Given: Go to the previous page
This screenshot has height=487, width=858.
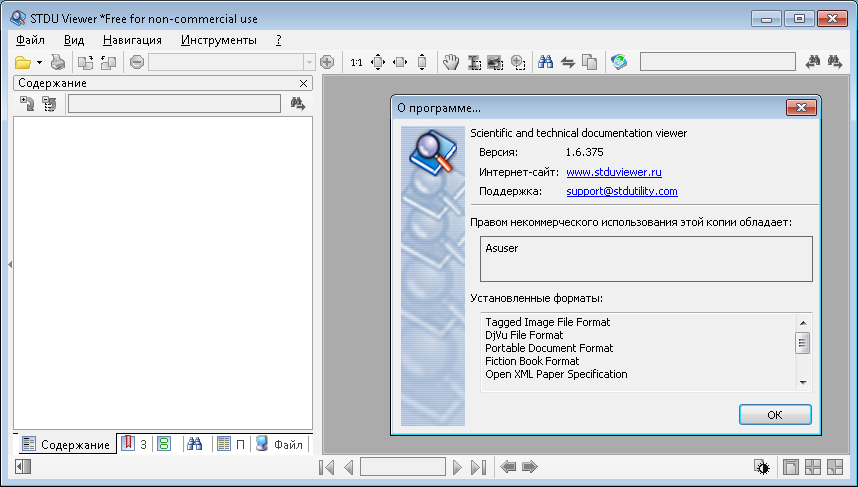Looking at the screenshot, I should click(349, 467).
